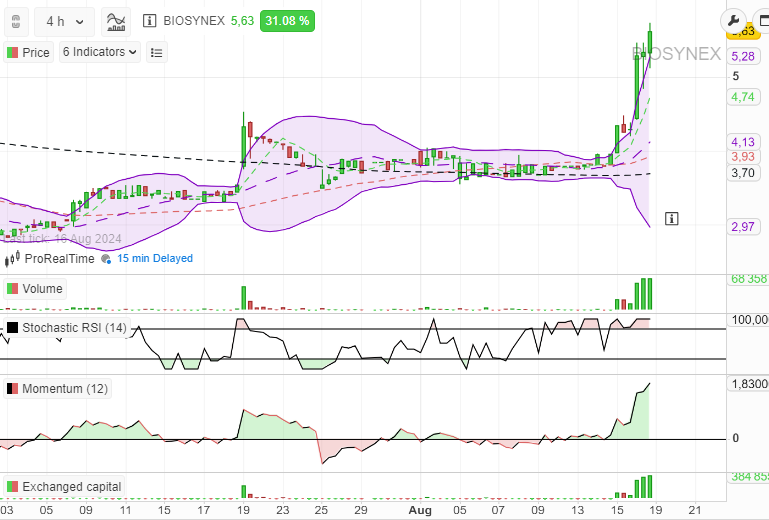
Task: Open the Volume indicator label
Action: [x=35, y=288]
